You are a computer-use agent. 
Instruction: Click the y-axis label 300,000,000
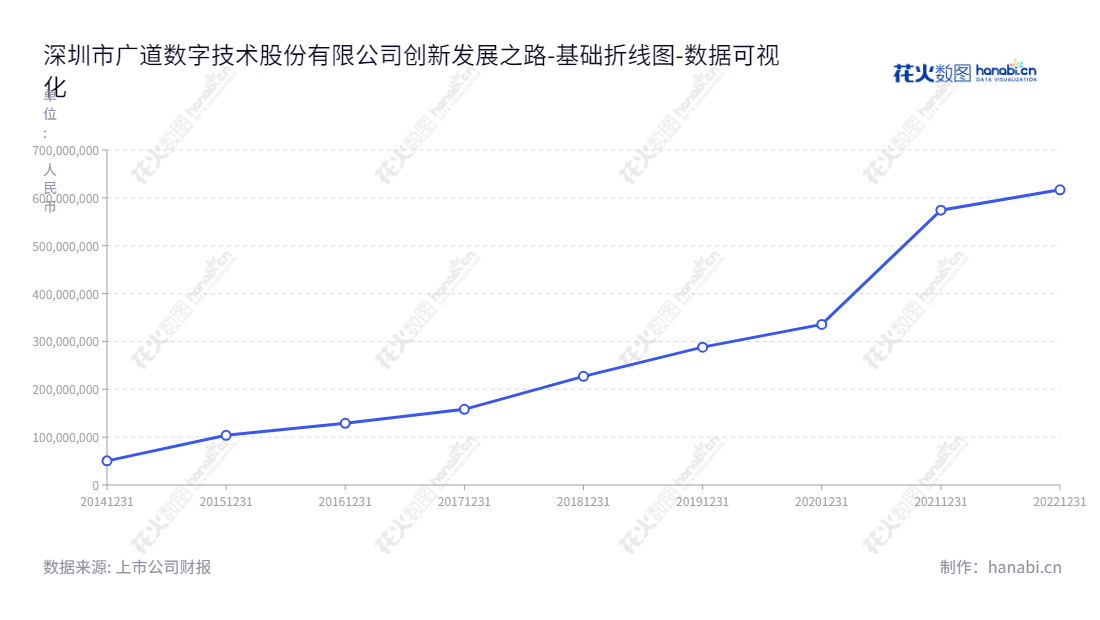65,342
